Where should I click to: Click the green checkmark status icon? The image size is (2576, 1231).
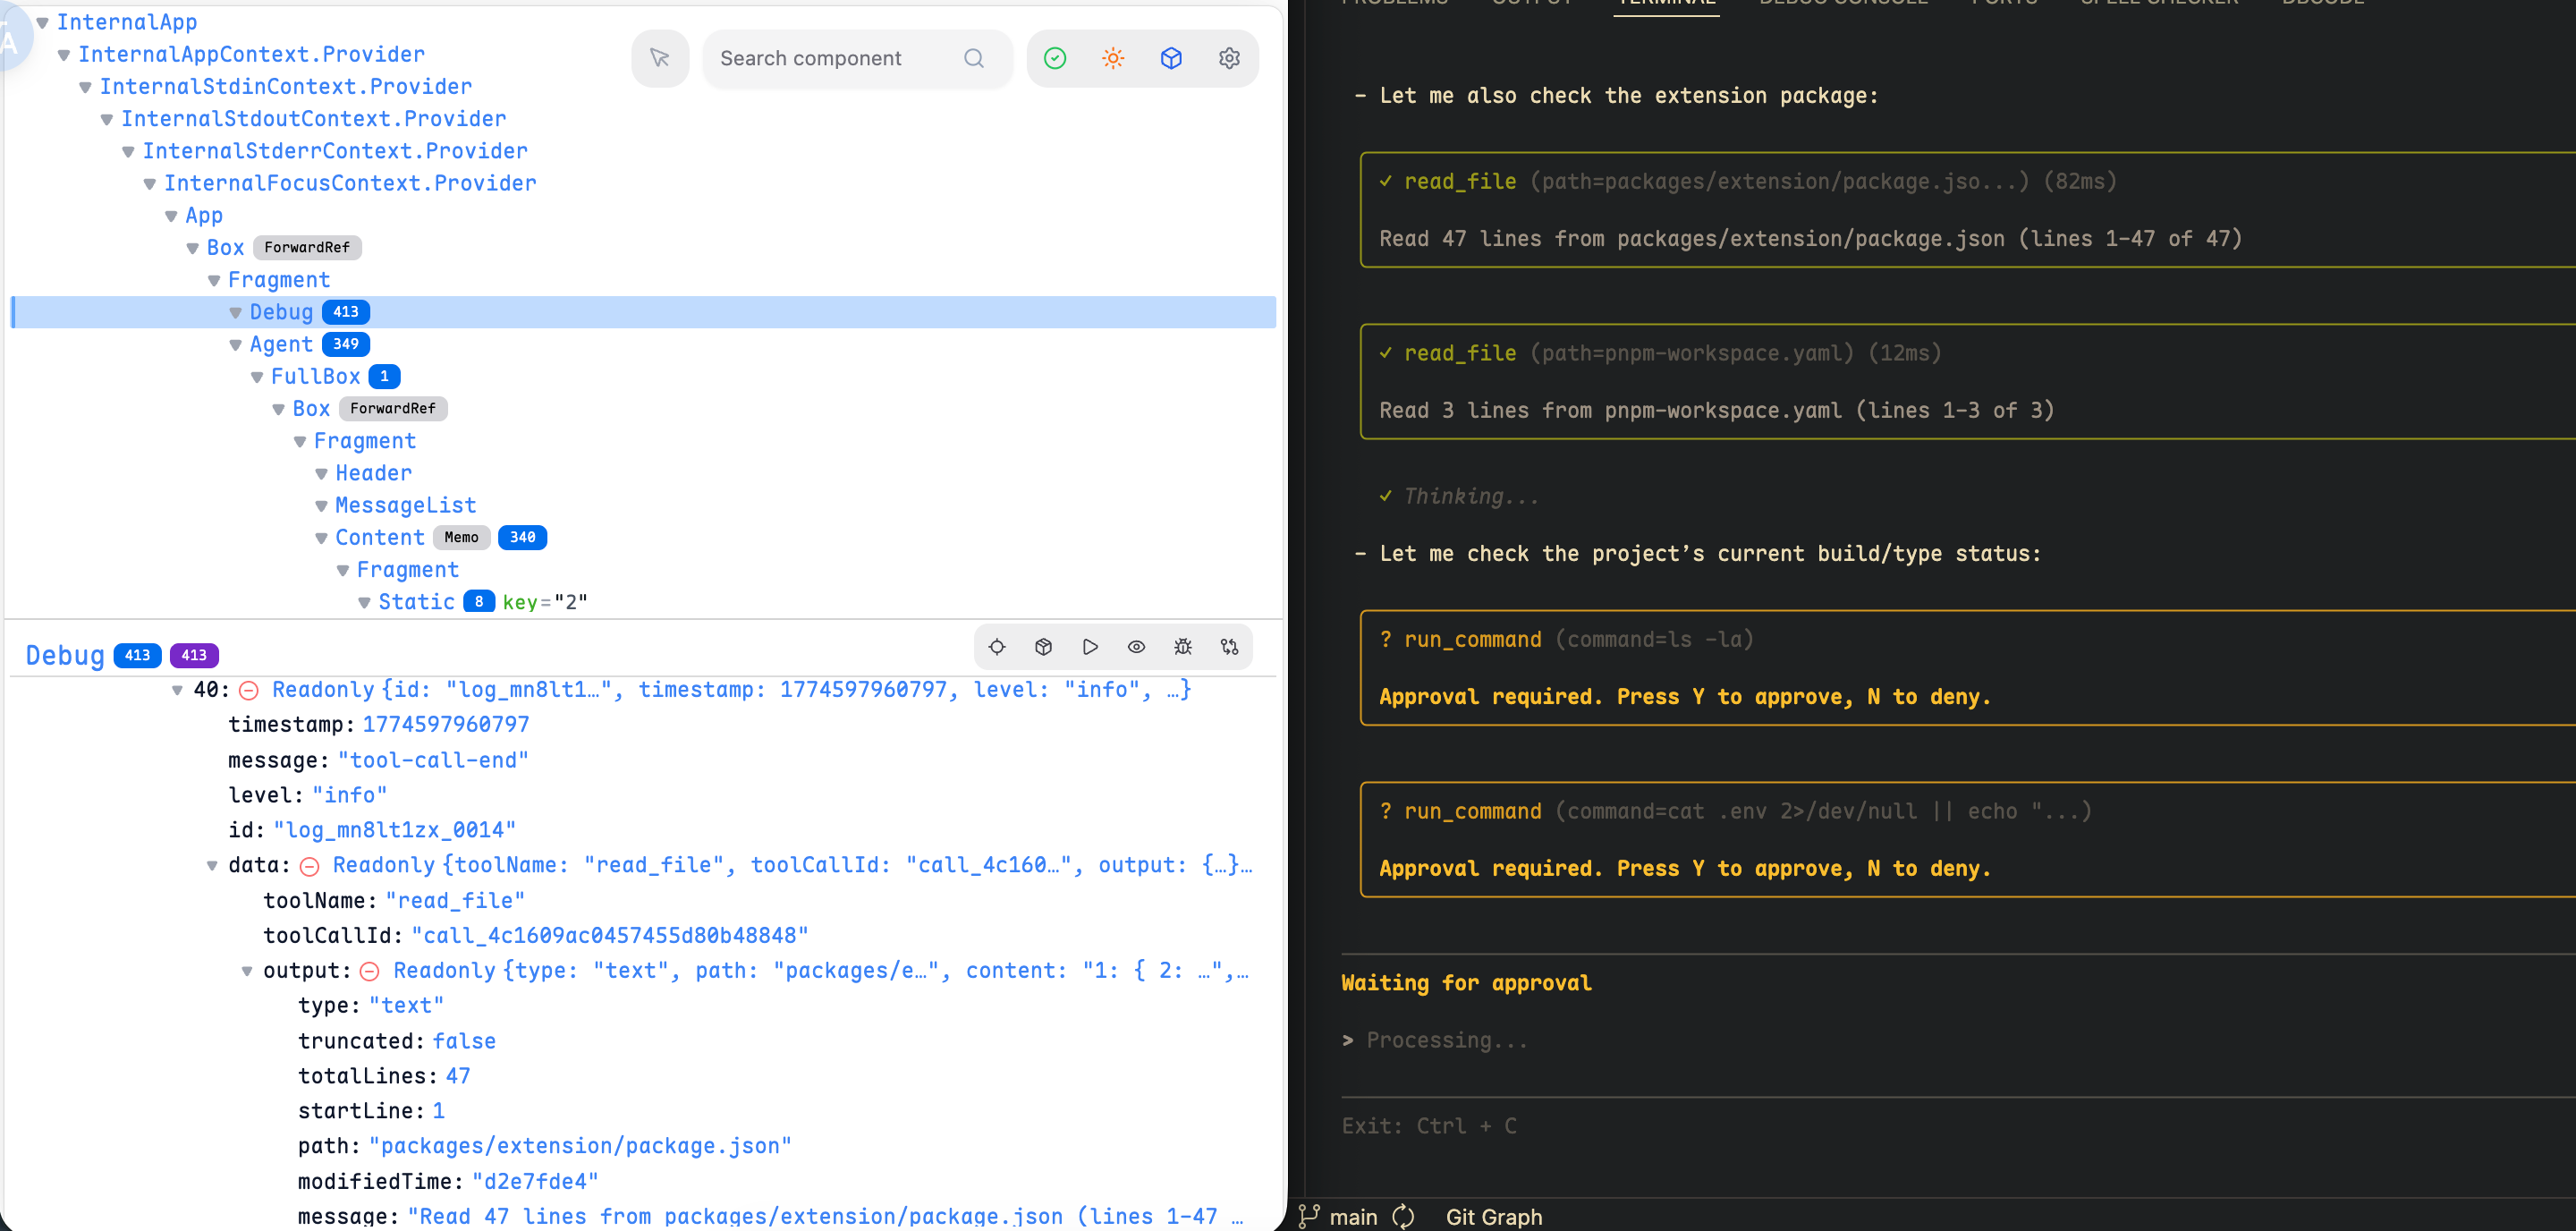click(1055, 58)
